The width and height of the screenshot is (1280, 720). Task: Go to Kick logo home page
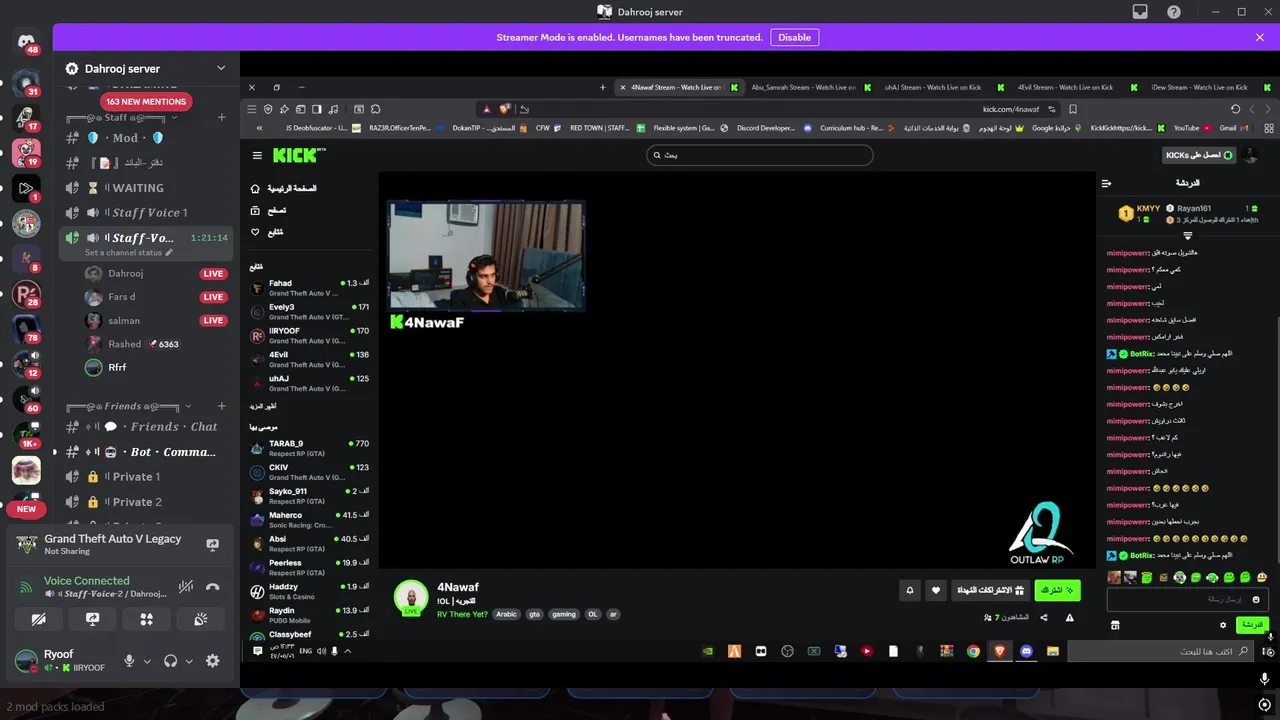tap(297, 155)
